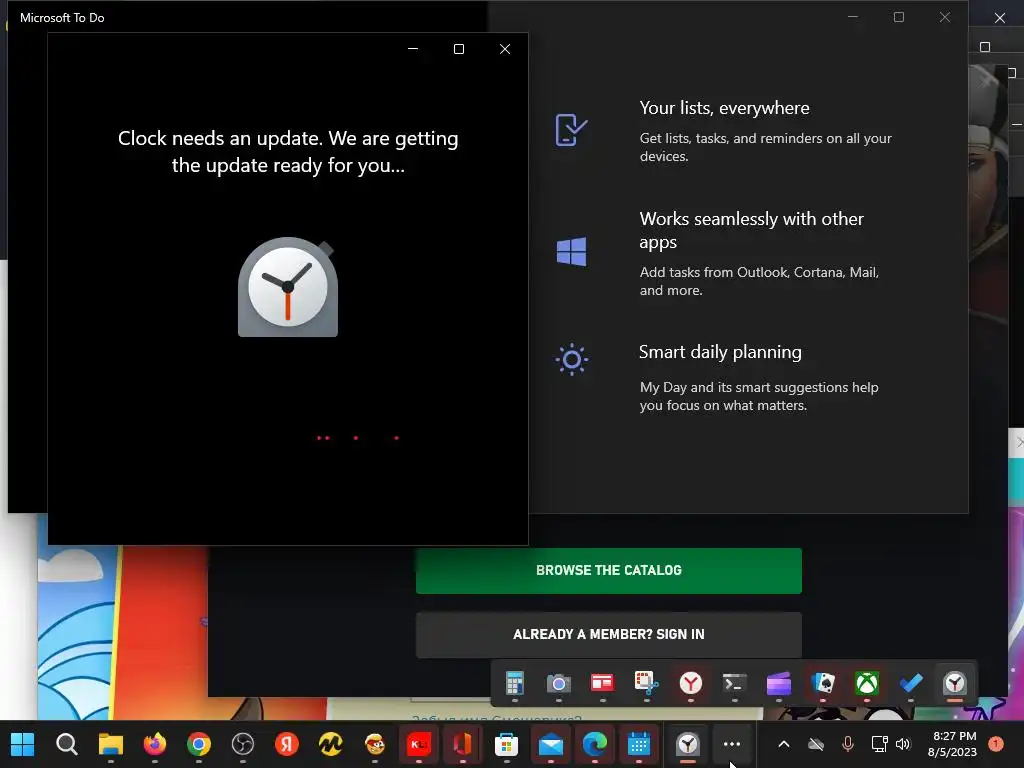This screenshot has height=768, width=1024.
Task: Open the network tray icon
Action: [x=879, y=744]
